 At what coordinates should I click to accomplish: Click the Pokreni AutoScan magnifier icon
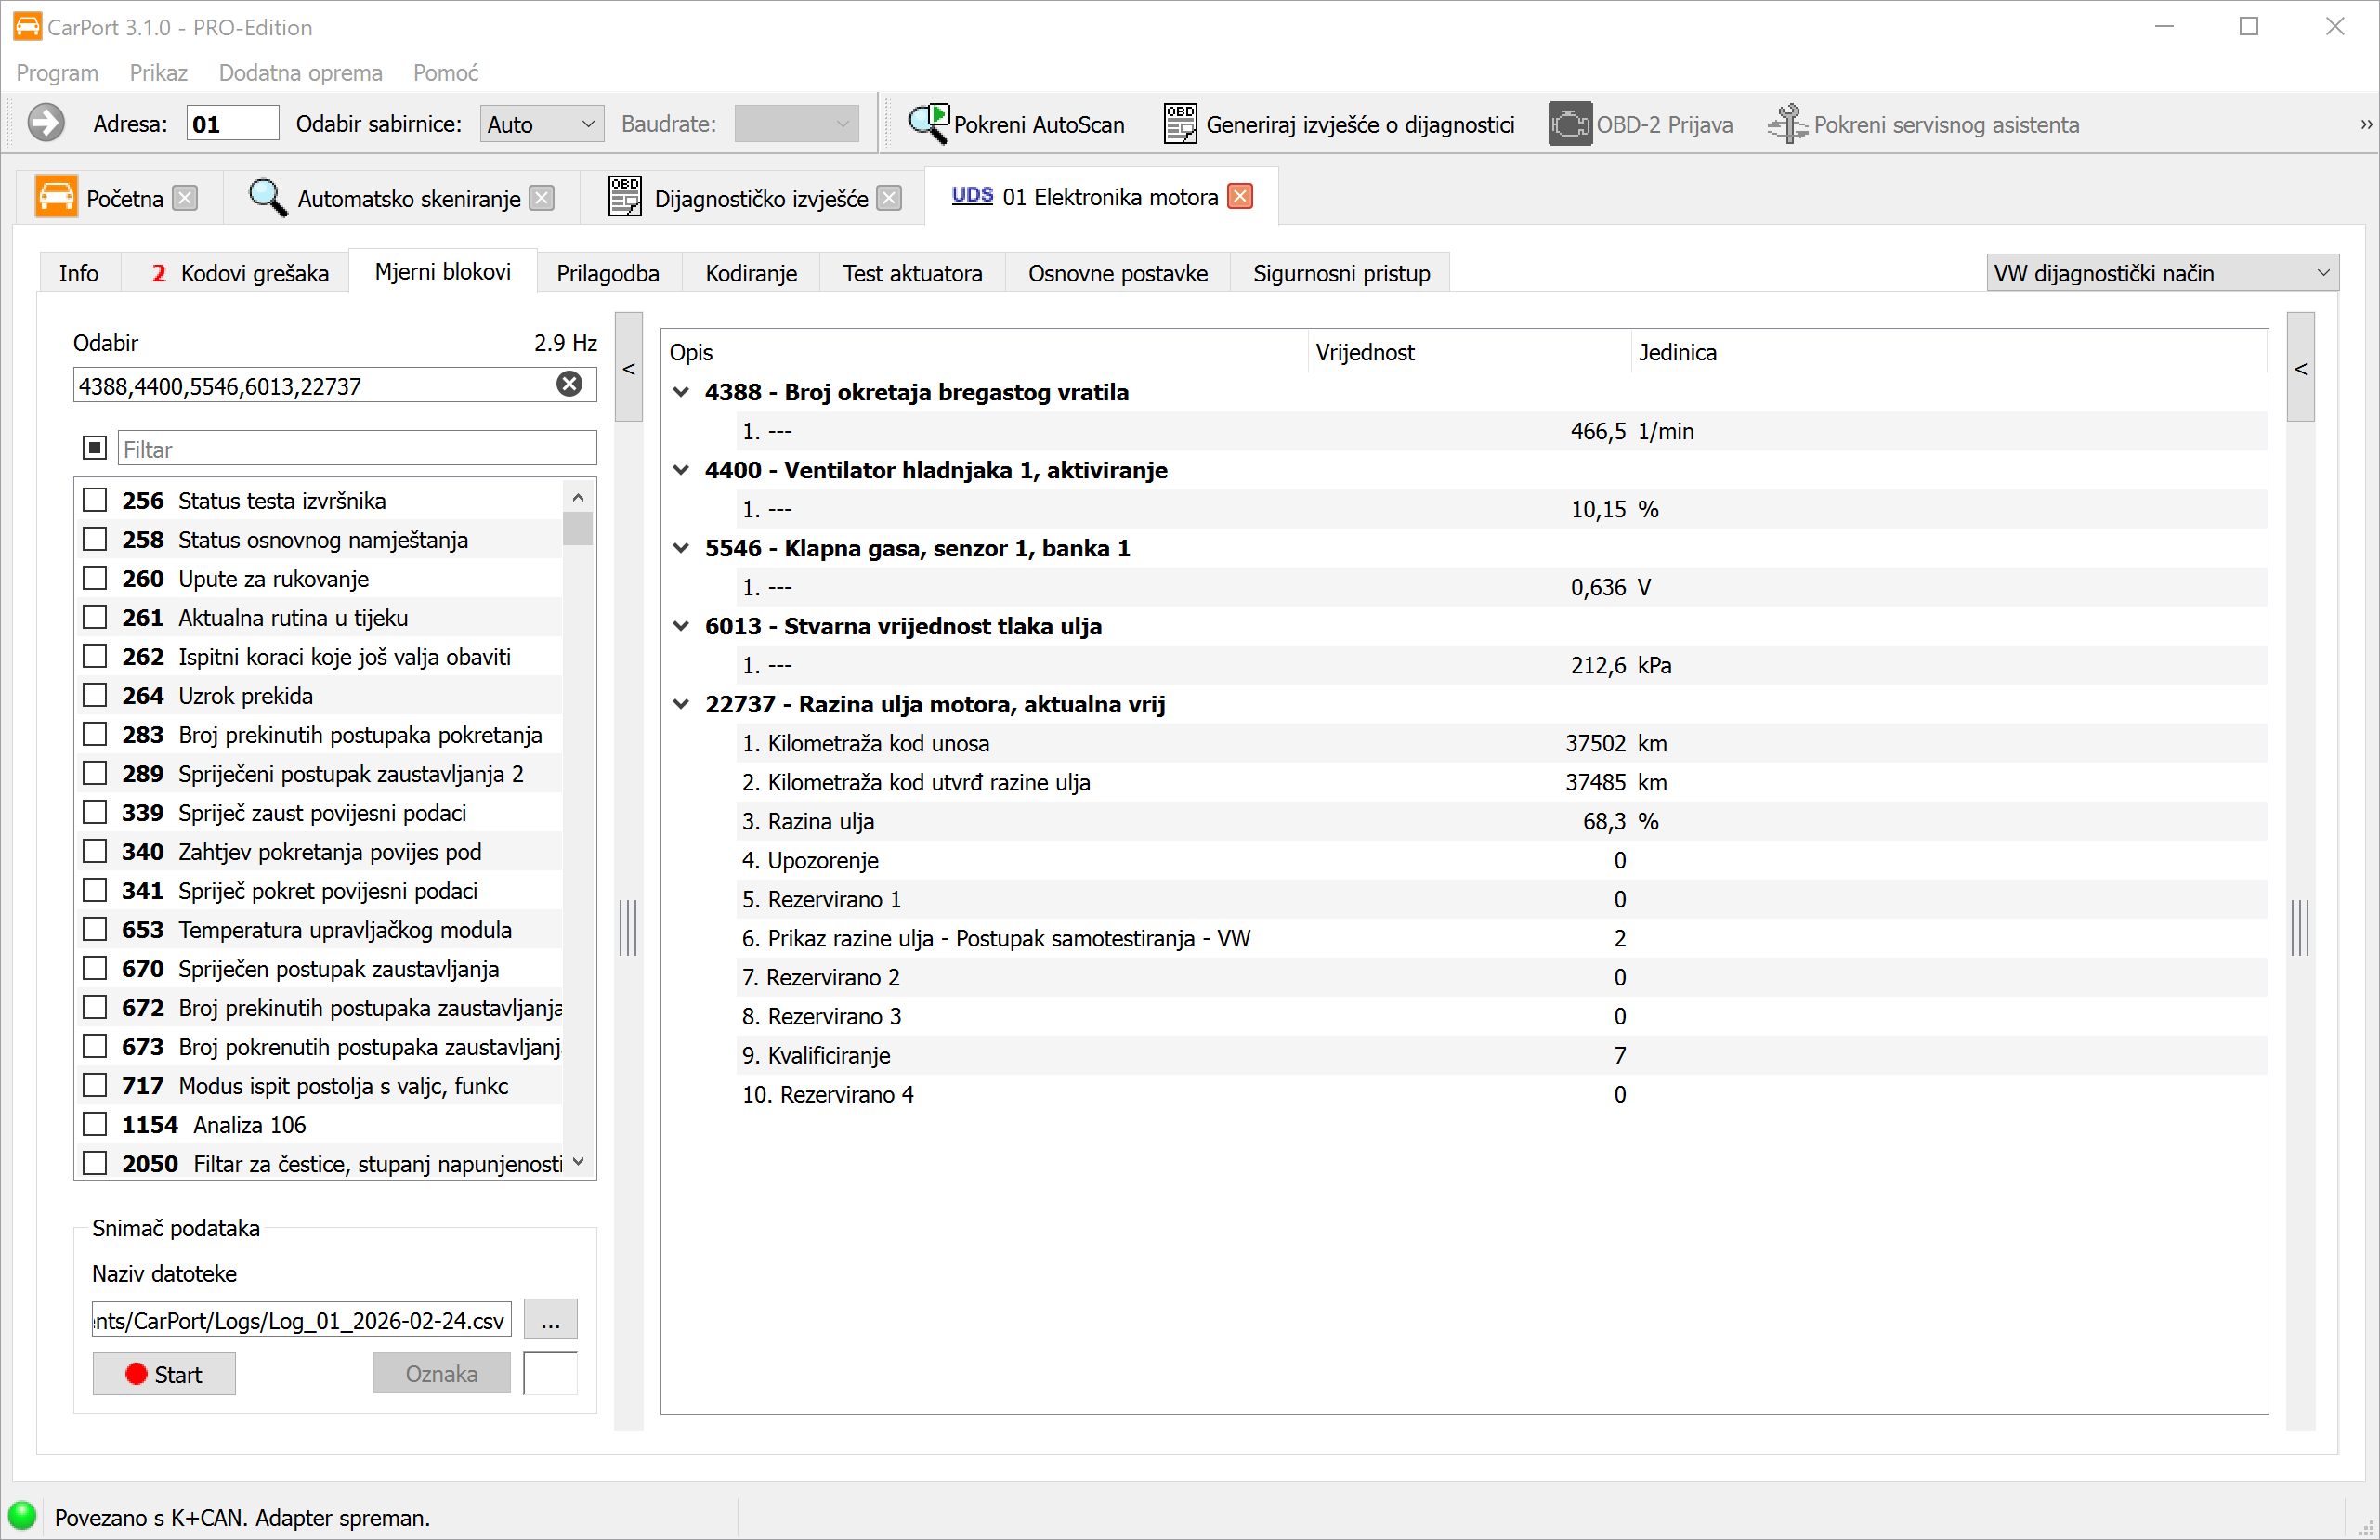pos(928,124)
